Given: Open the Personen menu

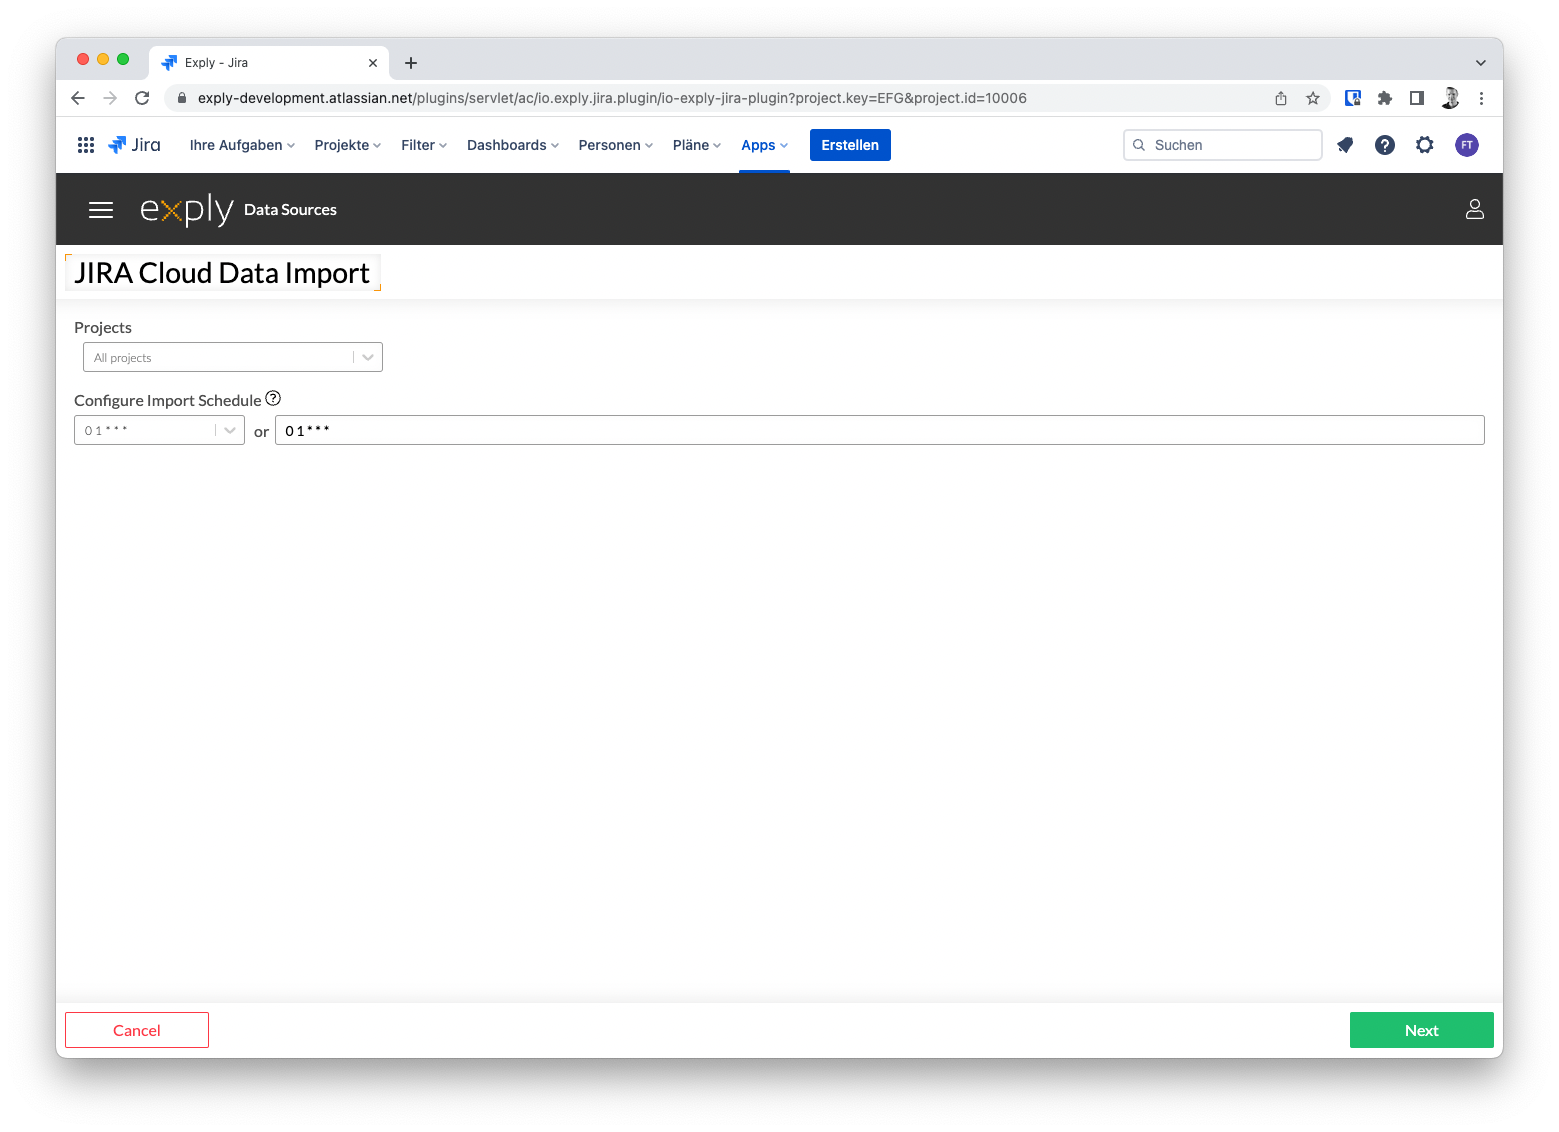Looking at the screenshot, I should (616, 145).
